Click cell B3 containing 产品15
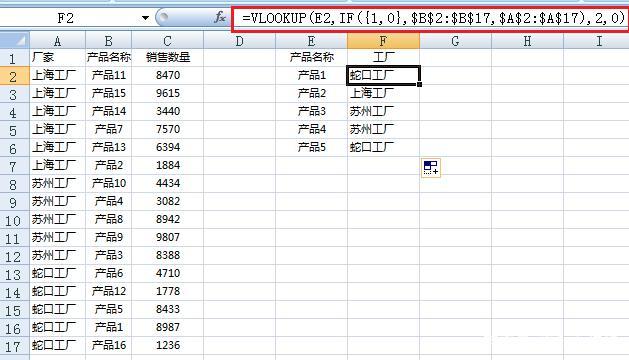Image resolution: width=629 pixels, height=360 pixels. (108, 94)
